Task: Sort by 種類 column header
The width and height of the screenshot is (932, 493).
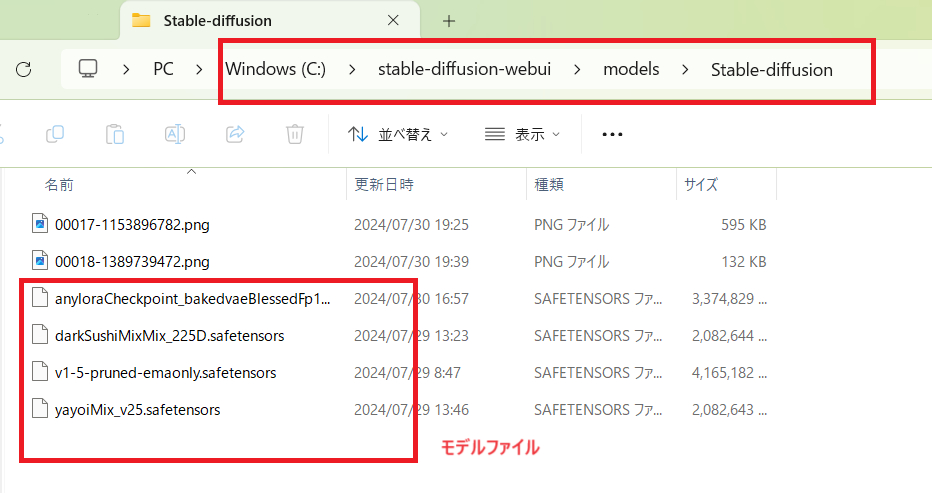Action: click(x=549, y=184)
